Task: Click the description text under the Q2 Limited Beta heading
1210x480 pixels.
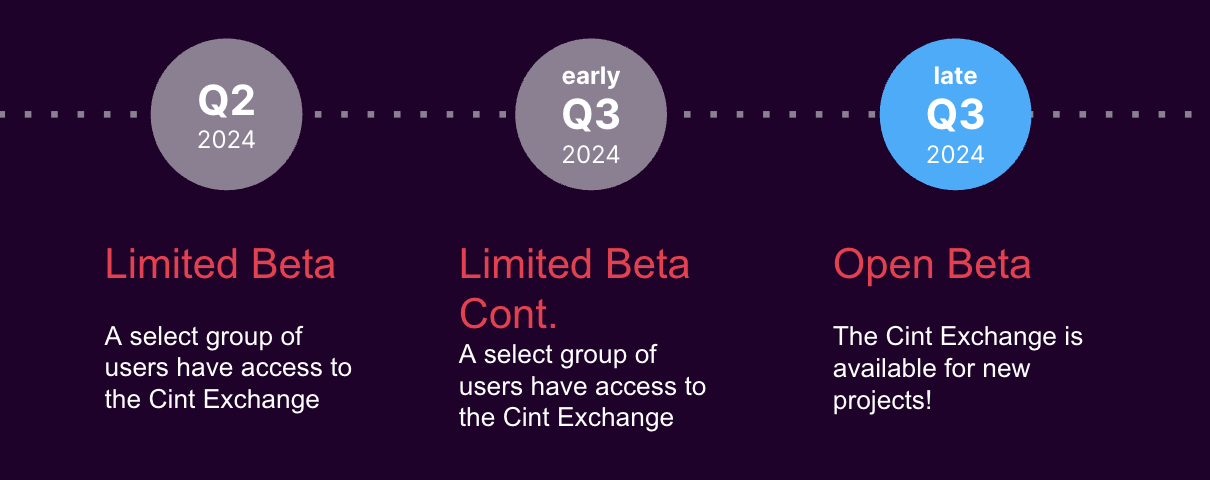Action: click(x=228, y=368)
